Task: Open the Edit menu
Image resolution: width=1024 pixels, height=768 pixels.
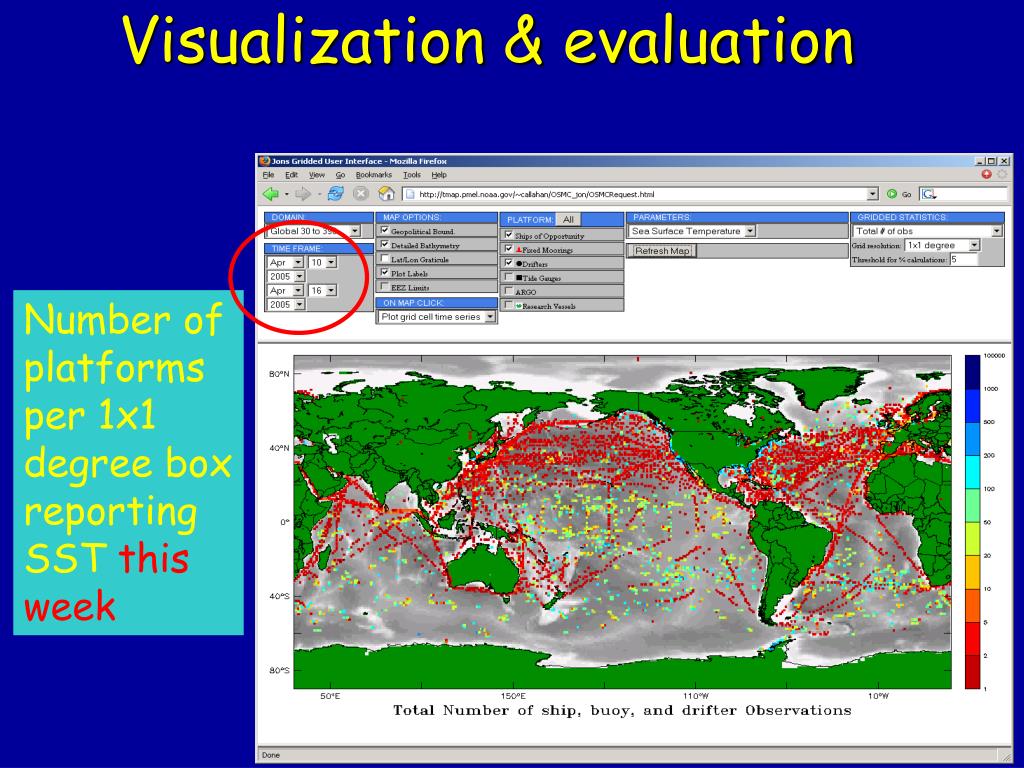Action: [x=291, y=175]
